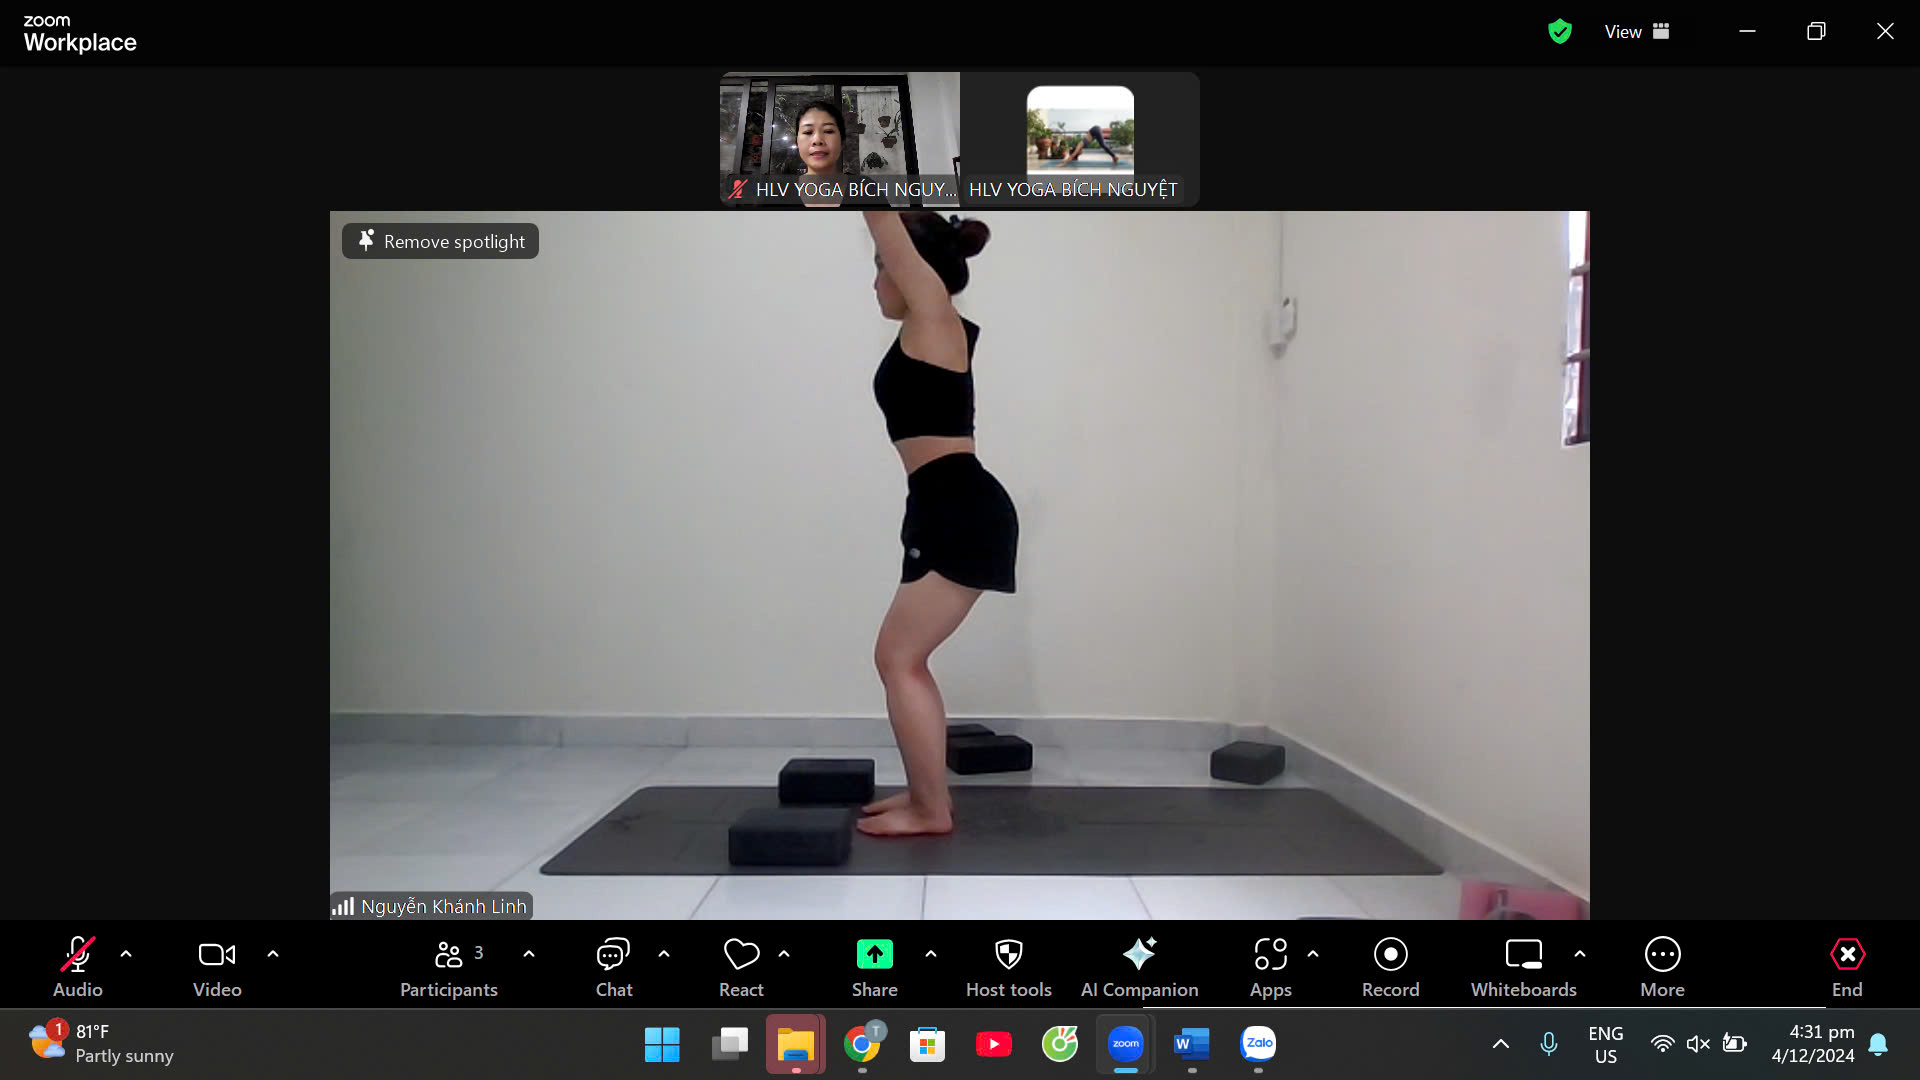Image resolution: width=1920 pixels, height=1080 pixels.
Task: Open the Apps icon
Action: click(1270, 955)
